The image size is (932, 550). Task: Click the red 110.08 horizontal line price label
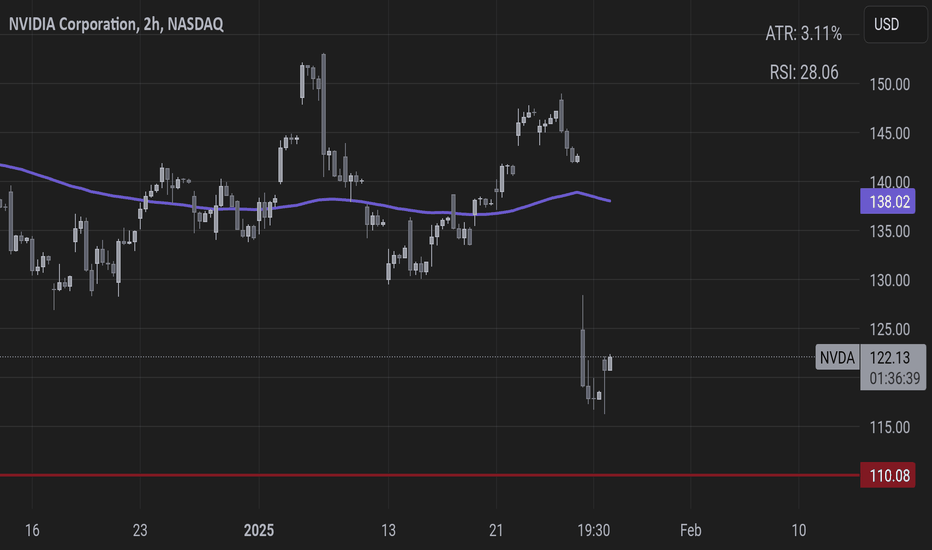[888, 476]
